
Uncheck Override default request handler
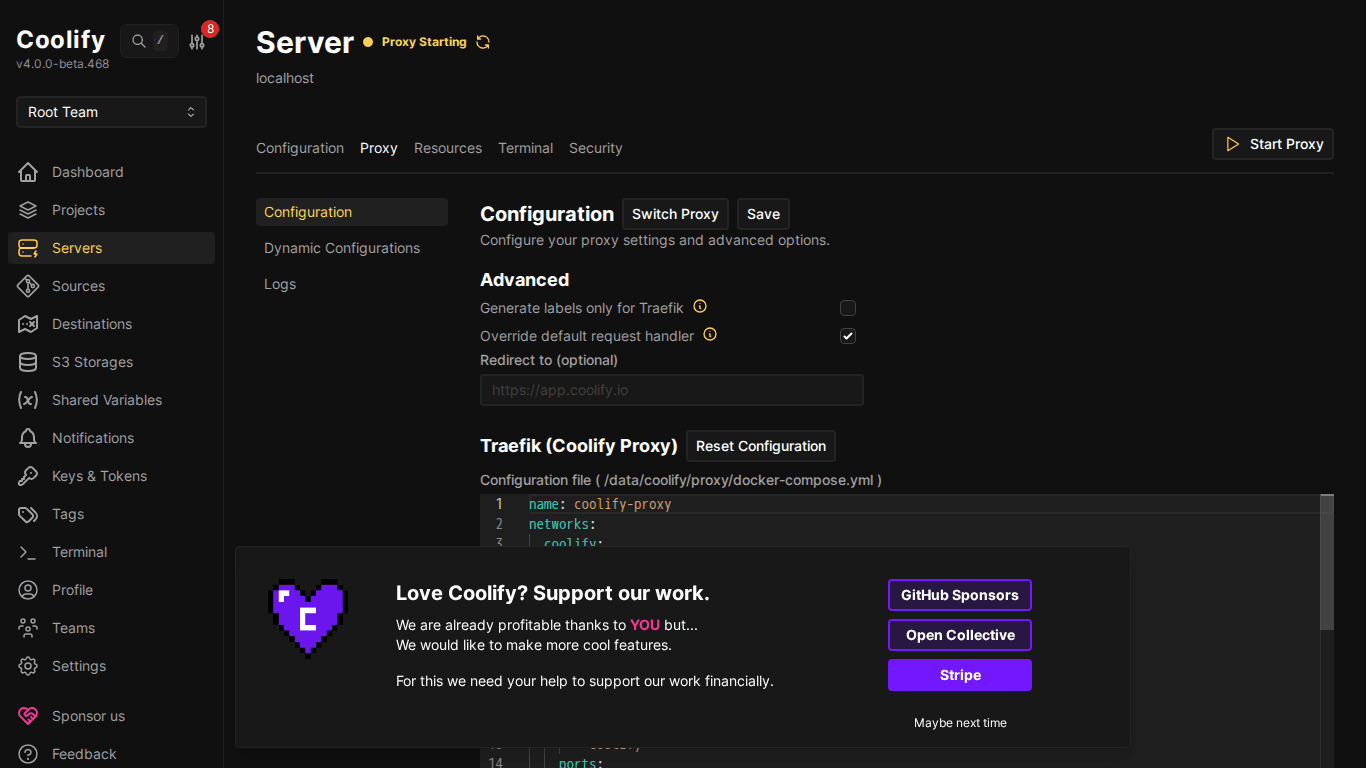click(848, 336)
